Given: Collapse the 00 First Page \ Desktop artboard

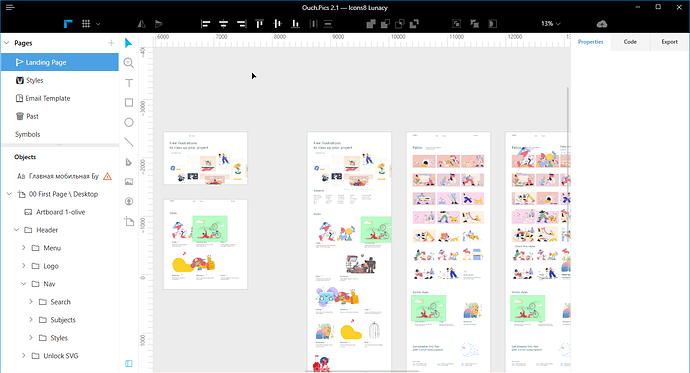Looking at the screenshot, I should pyautogui.click(x=9, y=194).
